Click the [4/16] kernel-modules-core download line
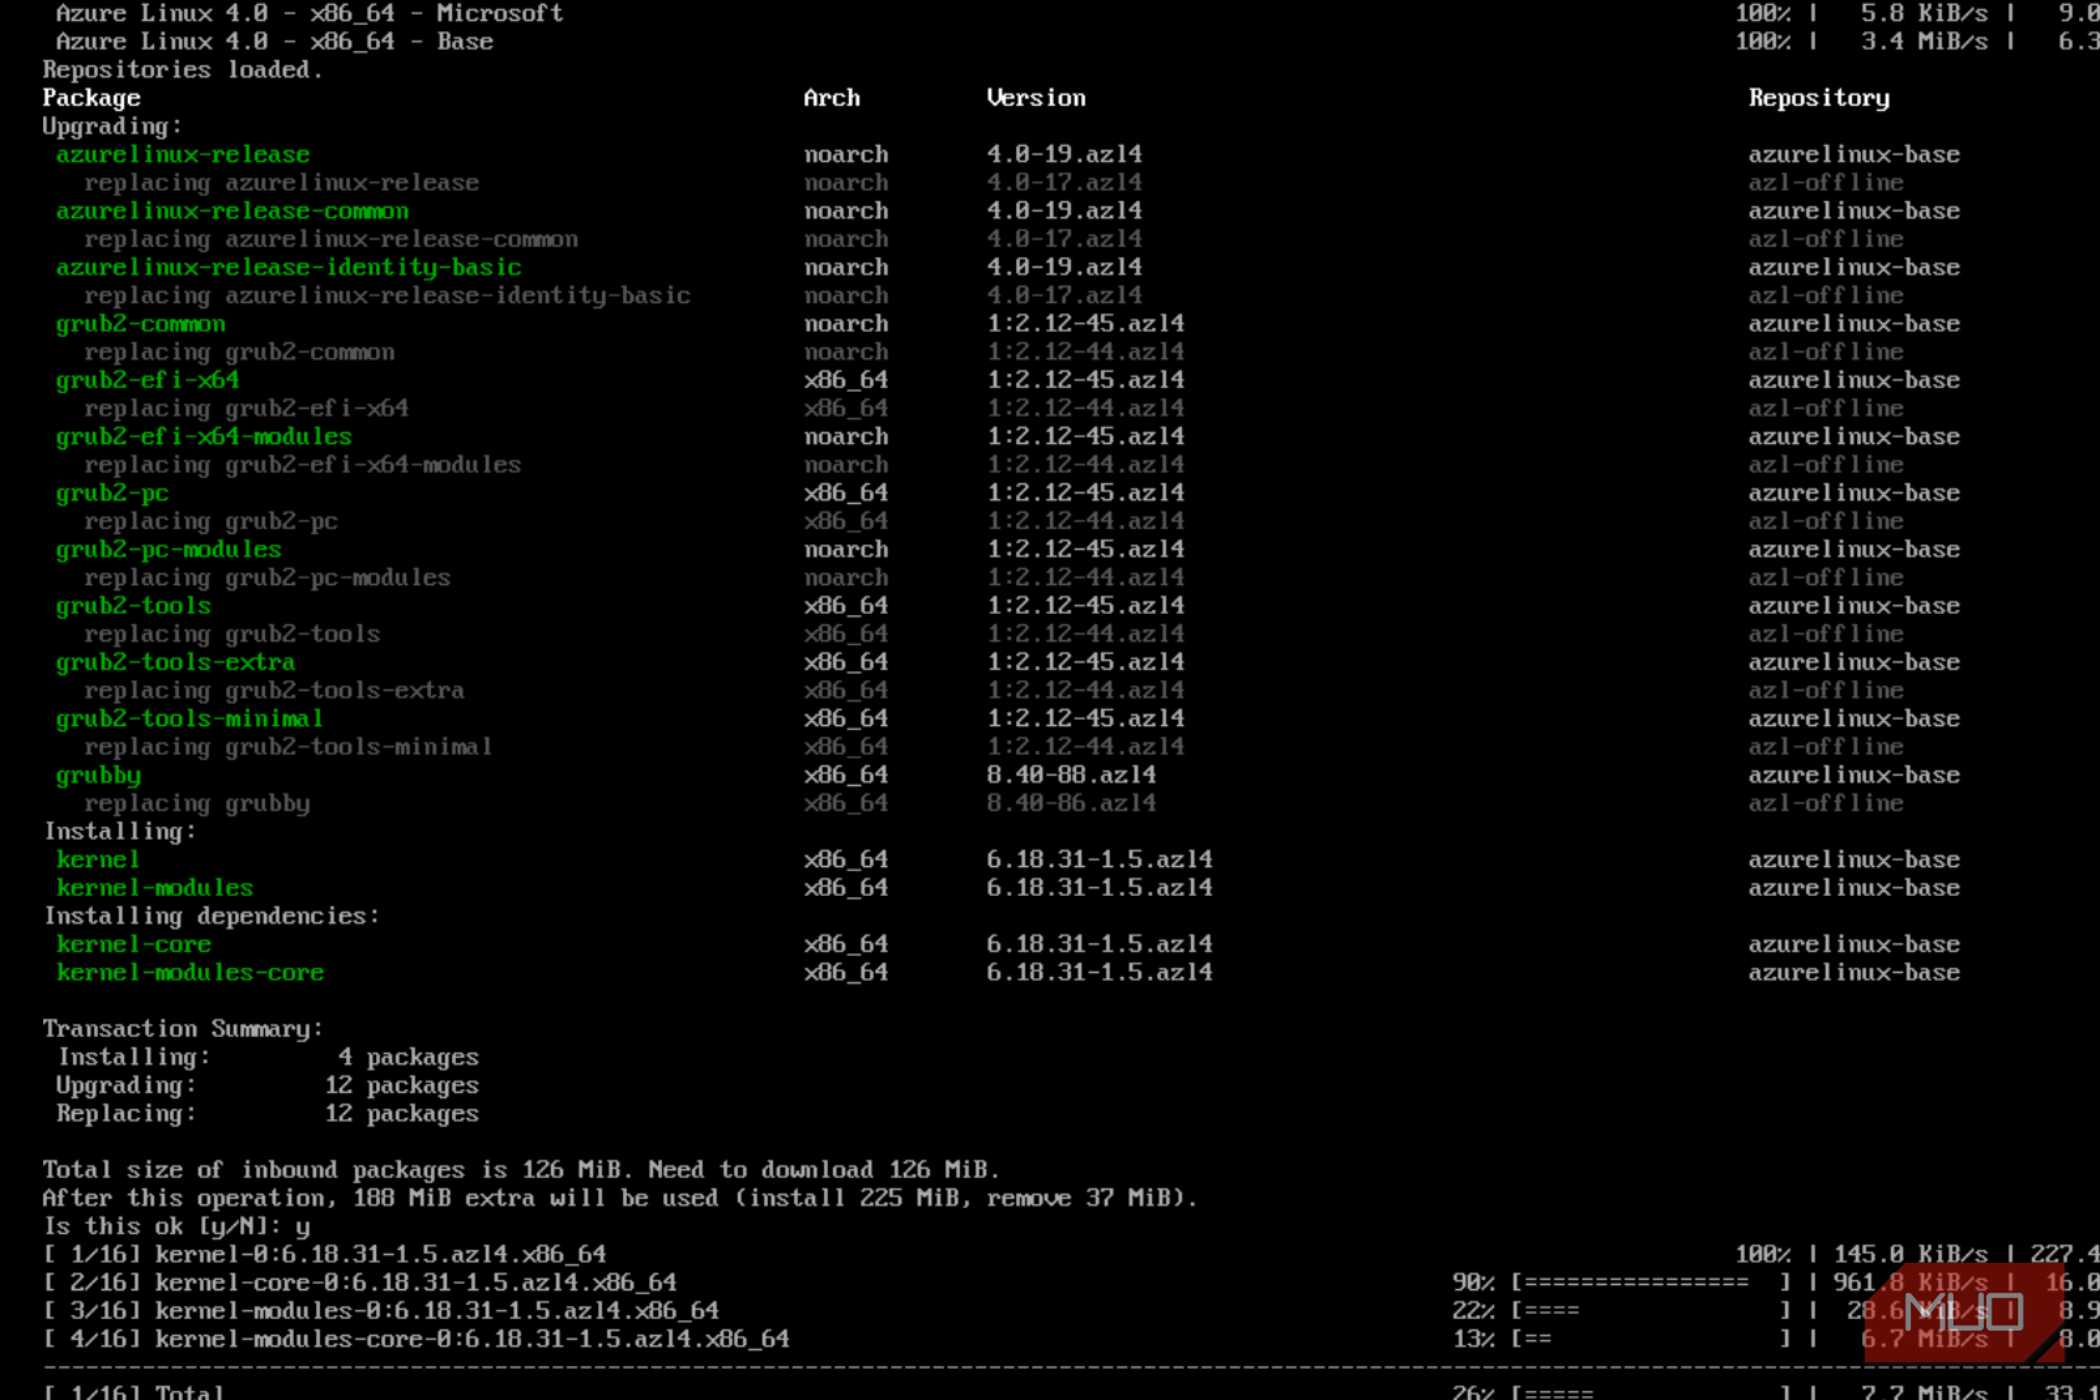2100x1400 pixels. click(416, 1339)
